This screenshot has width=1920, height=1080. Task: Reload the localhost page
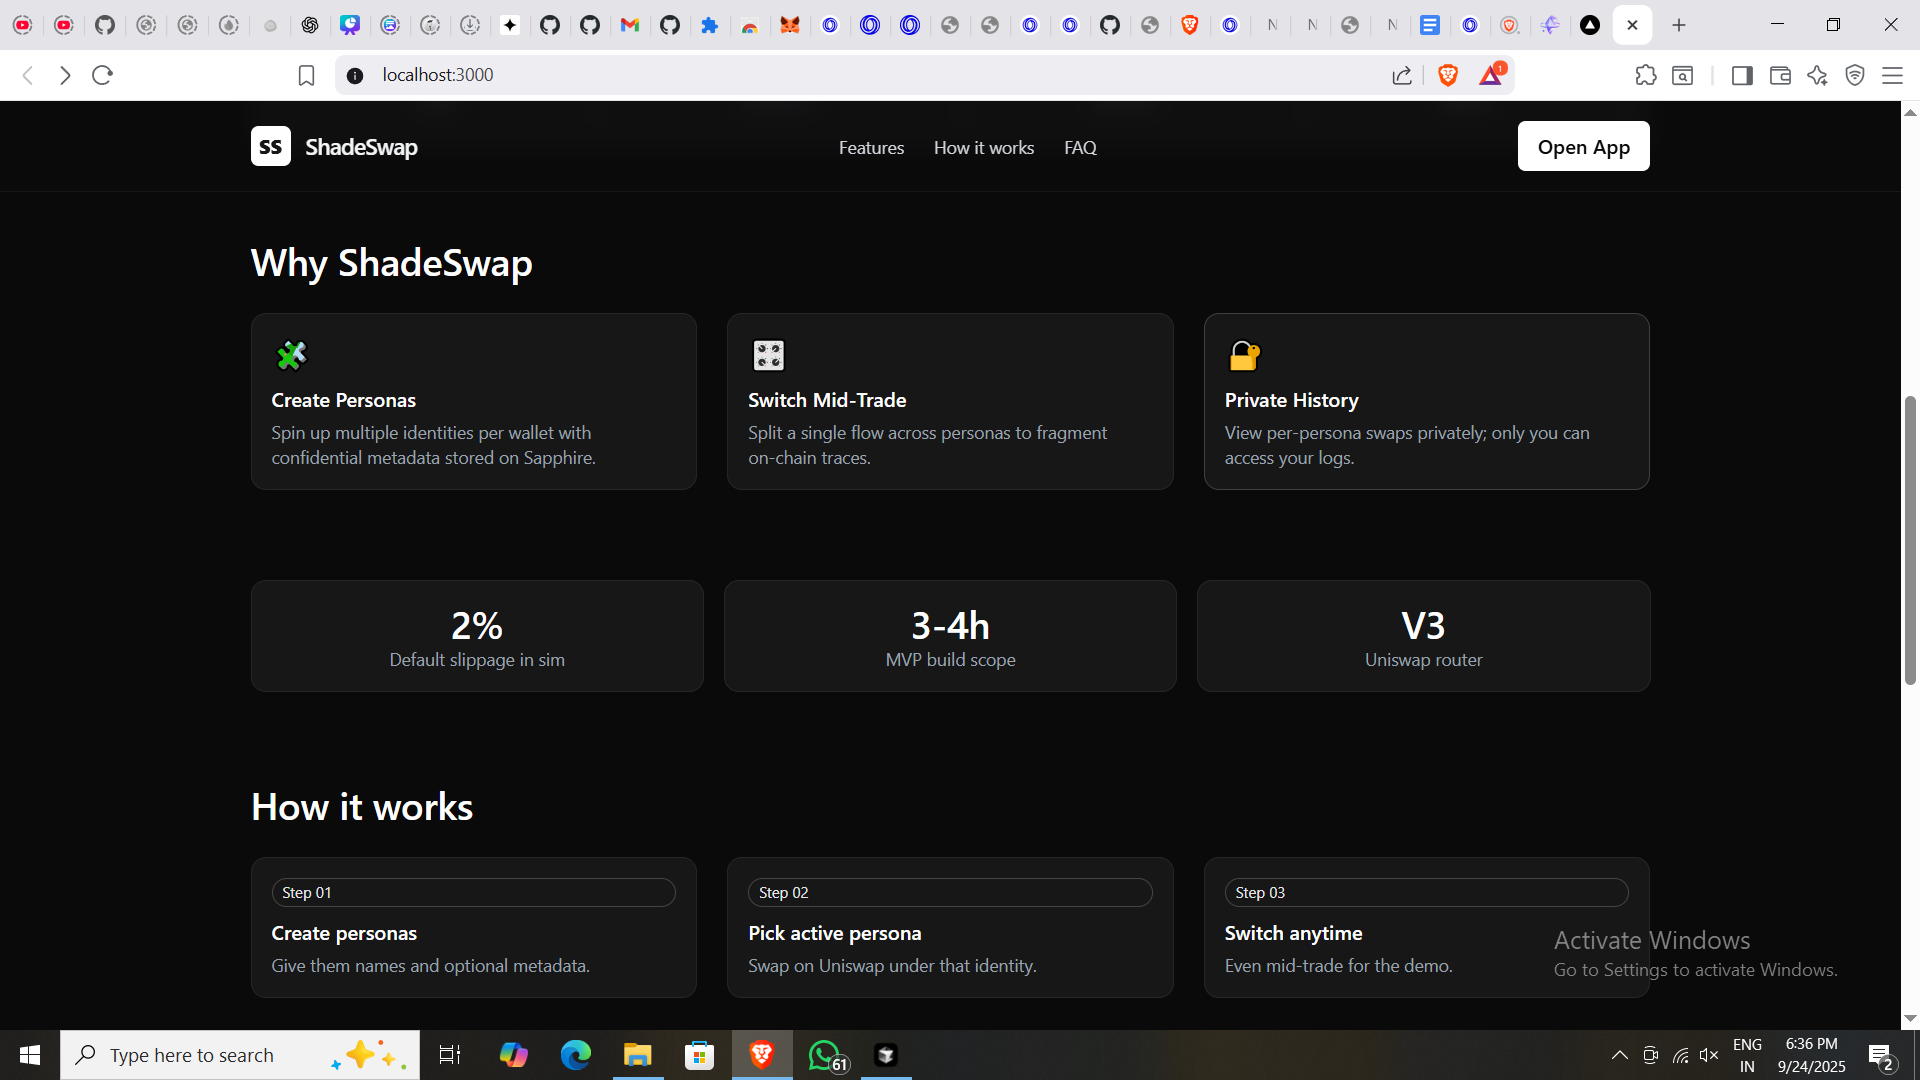[102, 75]
